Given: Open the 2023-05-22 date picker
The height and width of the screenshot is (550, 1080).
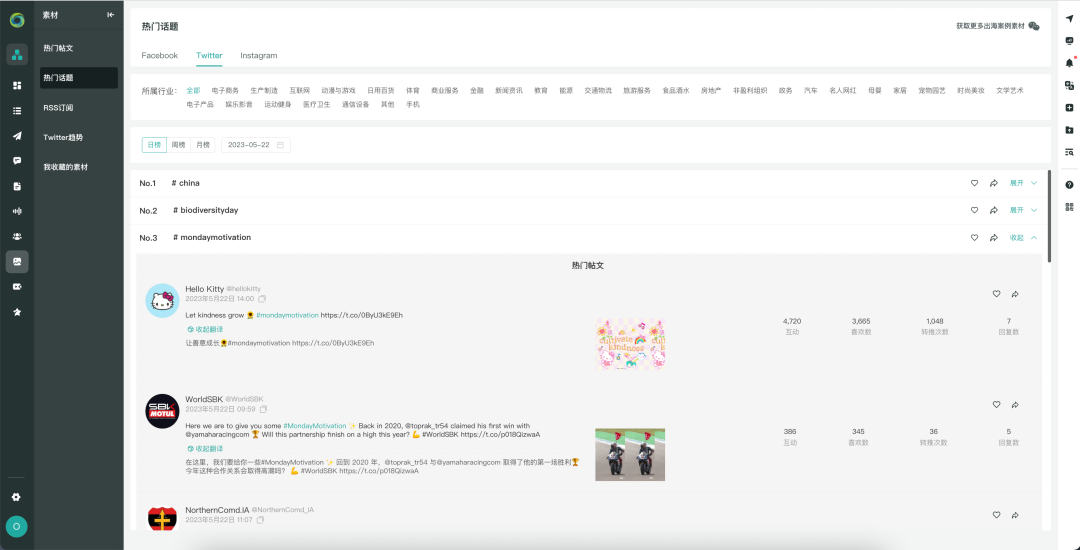Looking at the screenshot, I should [x=256, y=145].
